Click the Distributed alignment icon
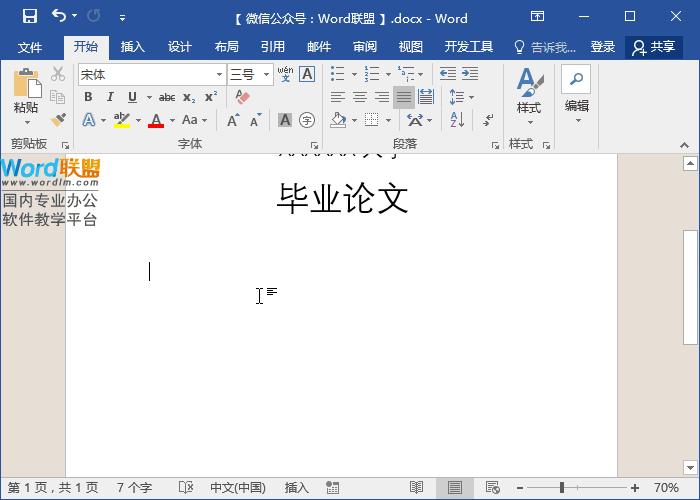The width and height of the screenshot is (700, 500). point(426,97)
